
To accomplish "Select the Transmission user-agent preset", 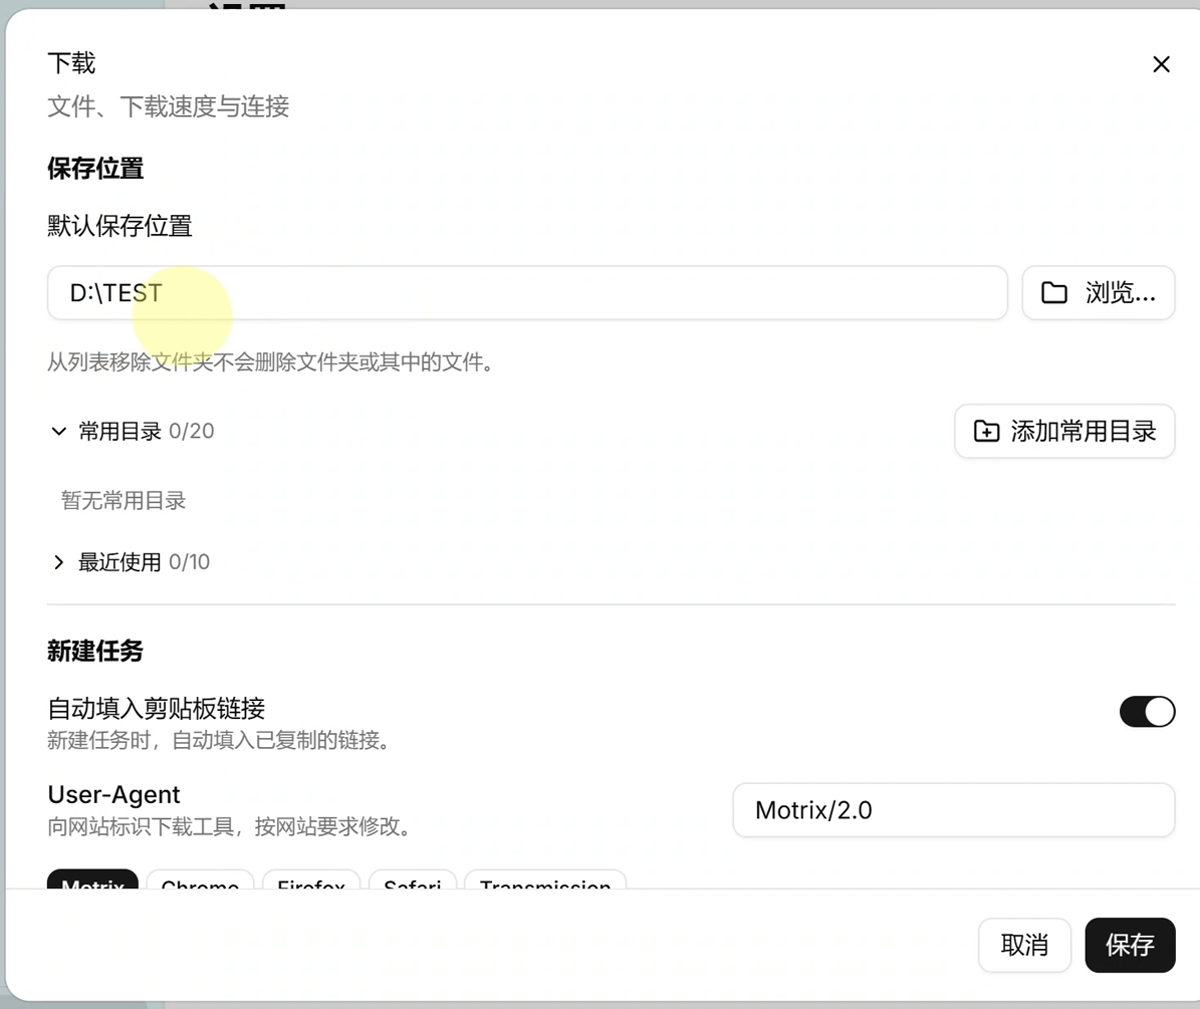I will pos(545,880).
